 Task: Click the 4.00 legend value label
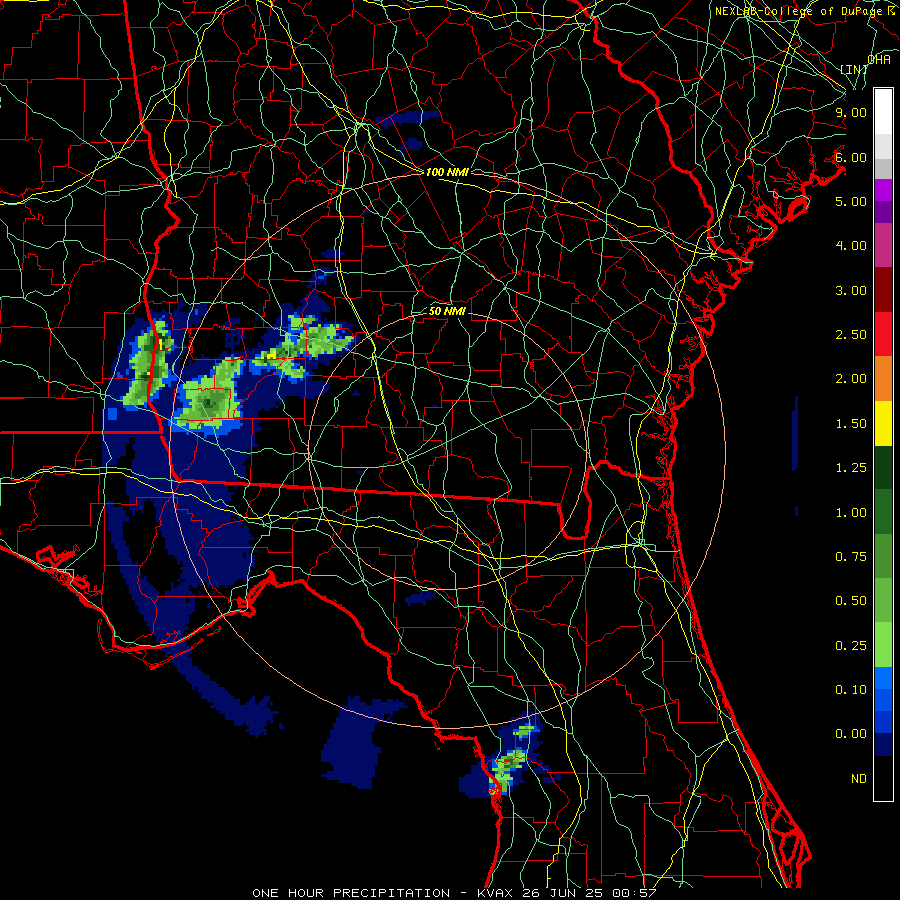tap(851, 246)
